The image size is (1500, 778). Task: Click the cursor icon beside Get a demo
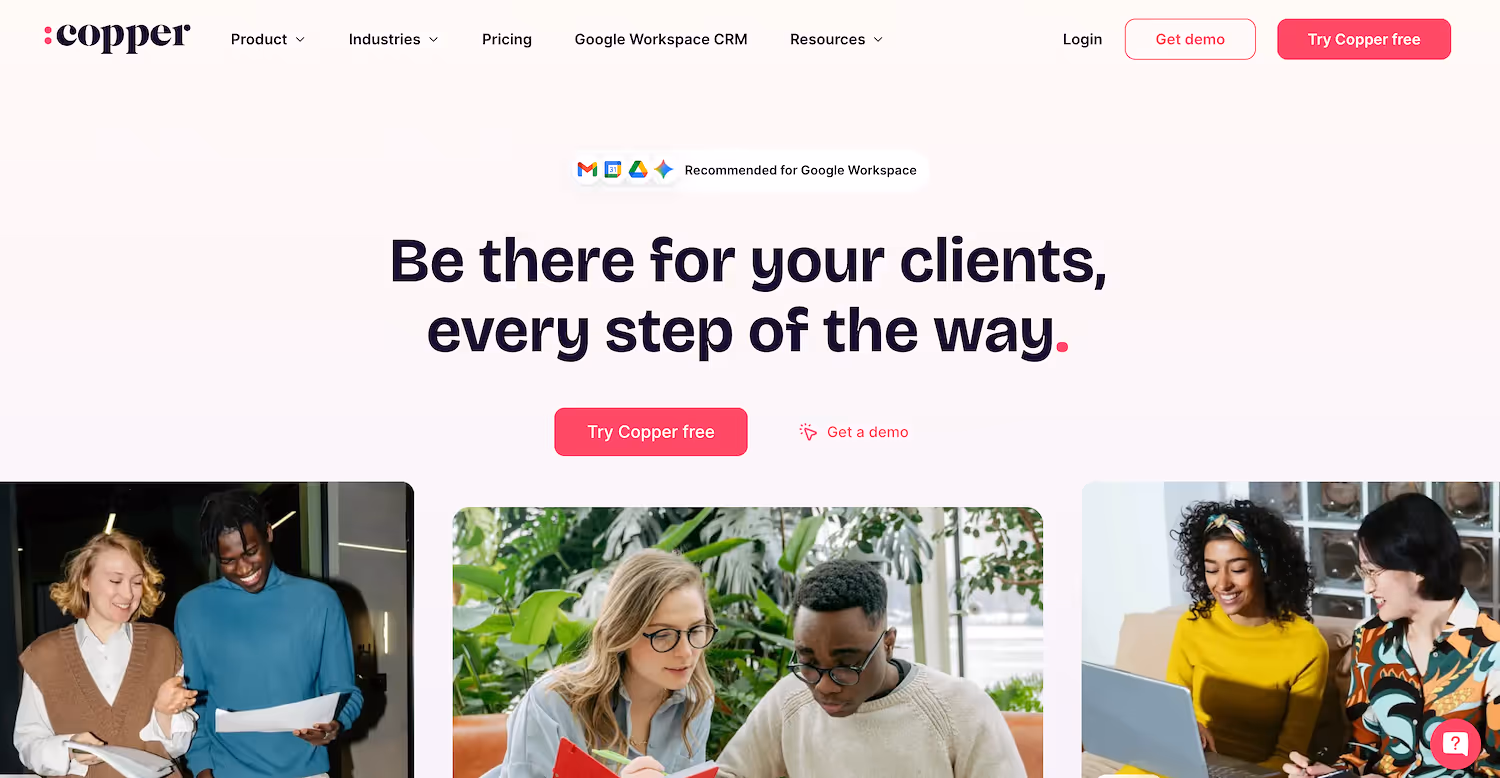808,432
